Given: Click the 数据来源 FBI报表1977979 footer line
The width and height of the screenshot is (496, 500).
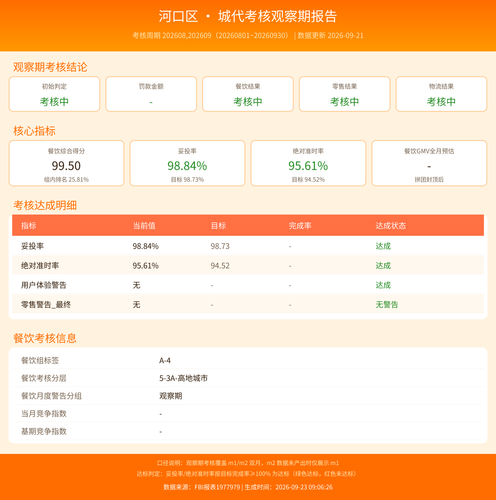Looking at the screenshot, I should pos(248,487).
